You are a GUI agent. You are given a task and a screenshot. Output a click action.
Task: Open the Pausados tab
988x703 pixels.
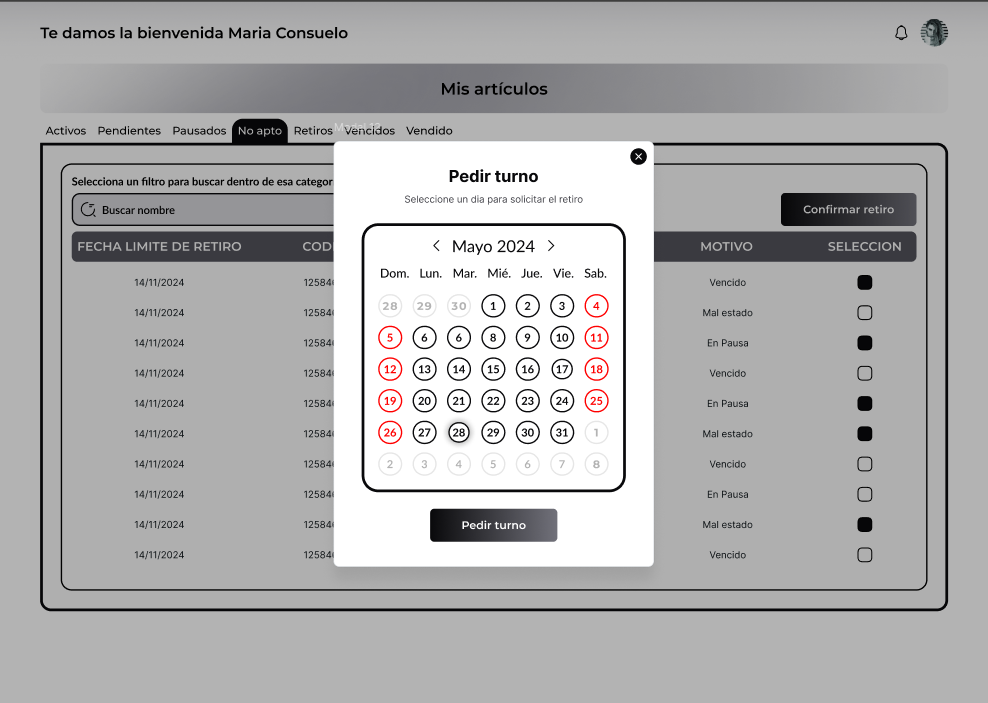point(199,130)
